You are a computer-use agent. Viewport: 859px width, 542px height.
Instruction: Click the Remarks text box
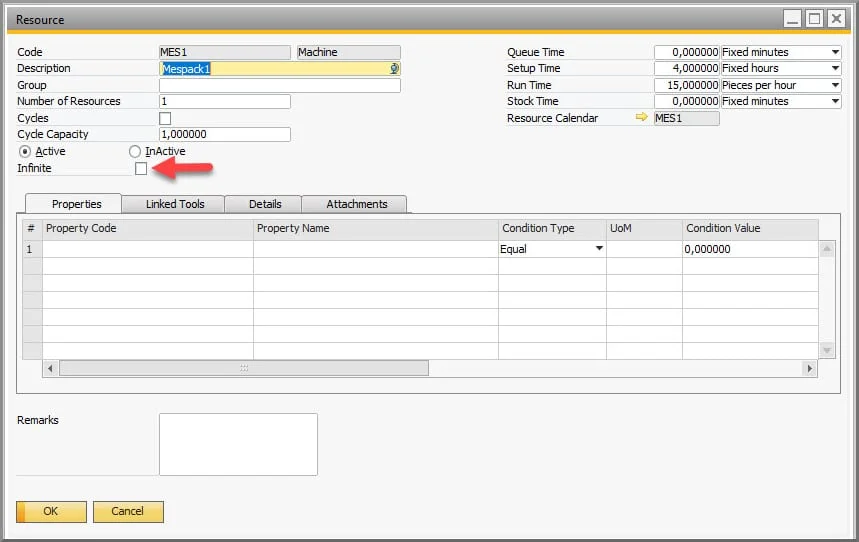point(238,444)
